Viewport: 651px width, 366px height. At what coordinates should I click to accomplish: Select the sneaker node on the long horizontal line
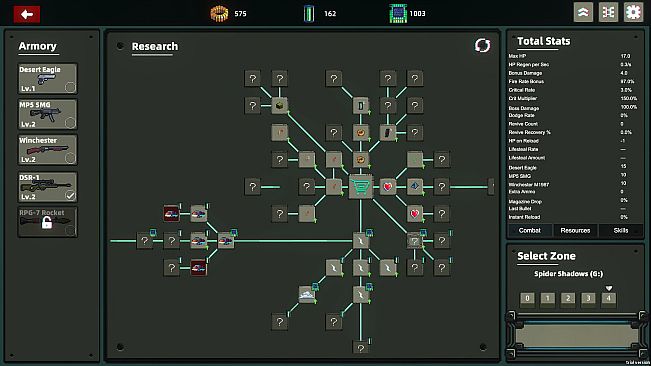click(x=226, y=241)
